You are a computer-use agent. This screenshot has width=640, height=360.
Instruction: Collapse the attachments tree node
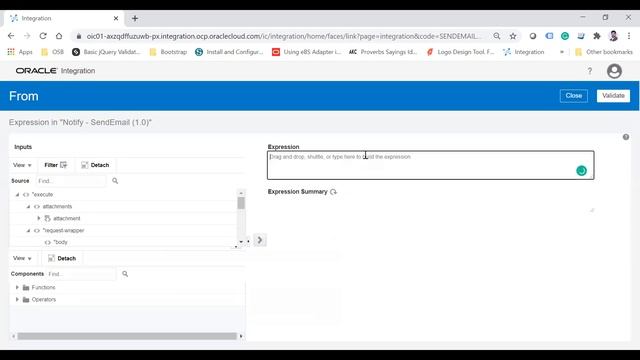click(28, 207)
